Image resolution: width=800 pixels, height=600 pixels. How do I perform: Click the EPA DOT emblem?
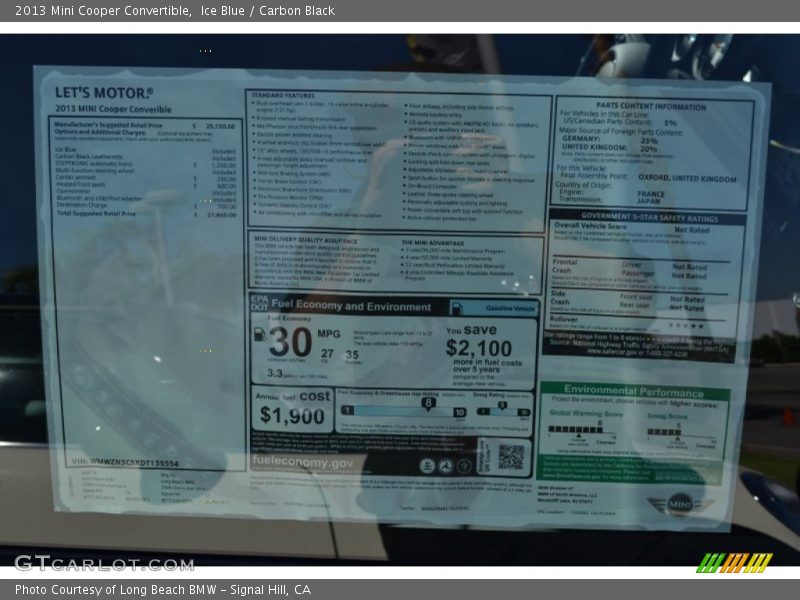[x=260, y=303]
